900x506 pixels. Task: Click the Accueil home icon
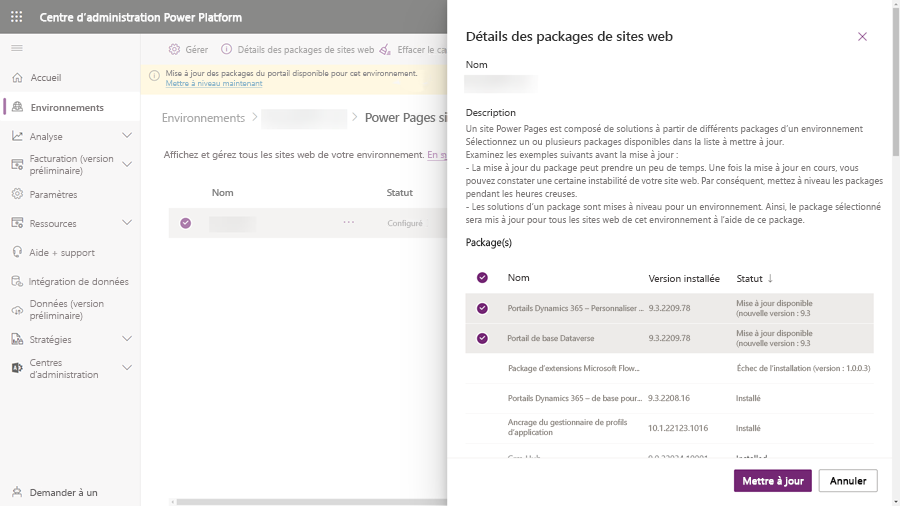pos(17,77)
